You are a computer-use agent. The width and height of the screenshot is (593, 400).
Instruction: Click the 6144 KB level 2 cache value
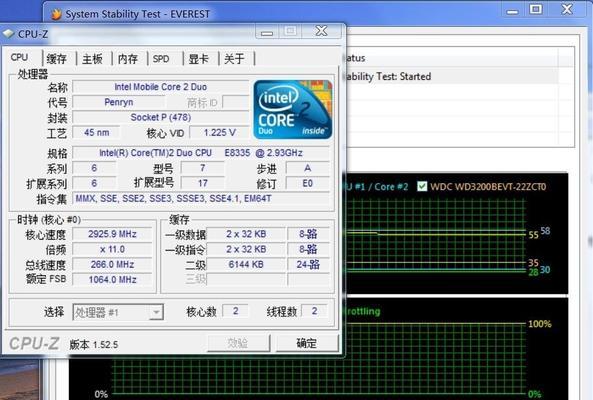[246, 264]
